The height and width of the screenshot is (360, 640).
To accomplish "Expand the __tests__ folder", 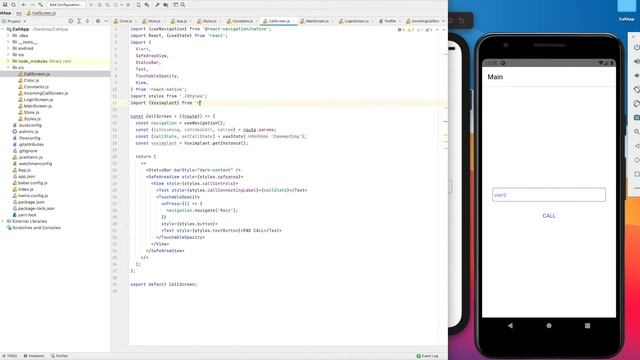I will point(8,42).
